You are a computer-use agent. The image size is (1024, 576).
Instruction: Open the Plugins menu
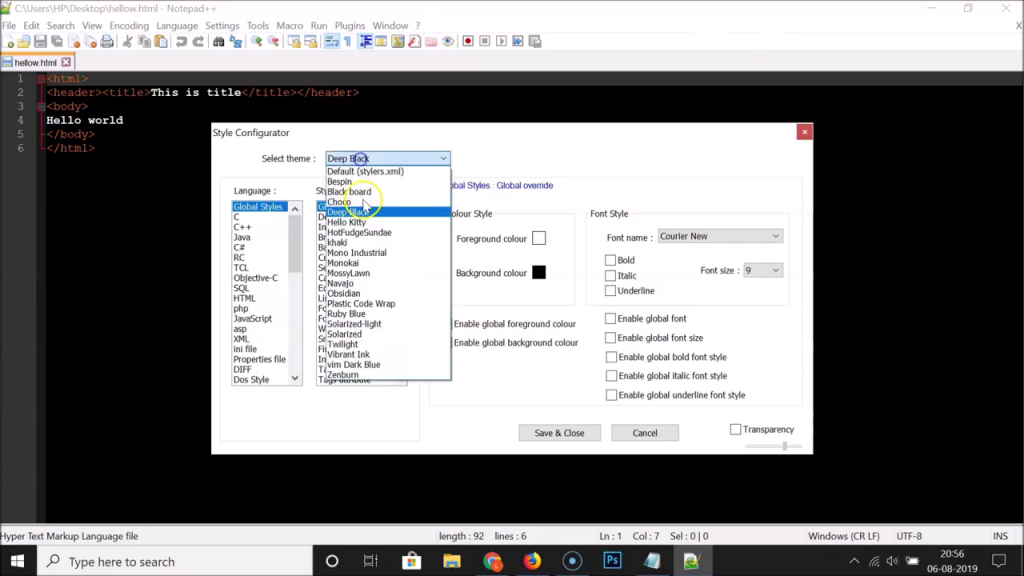pyautogui.click(x=350, y=25)
